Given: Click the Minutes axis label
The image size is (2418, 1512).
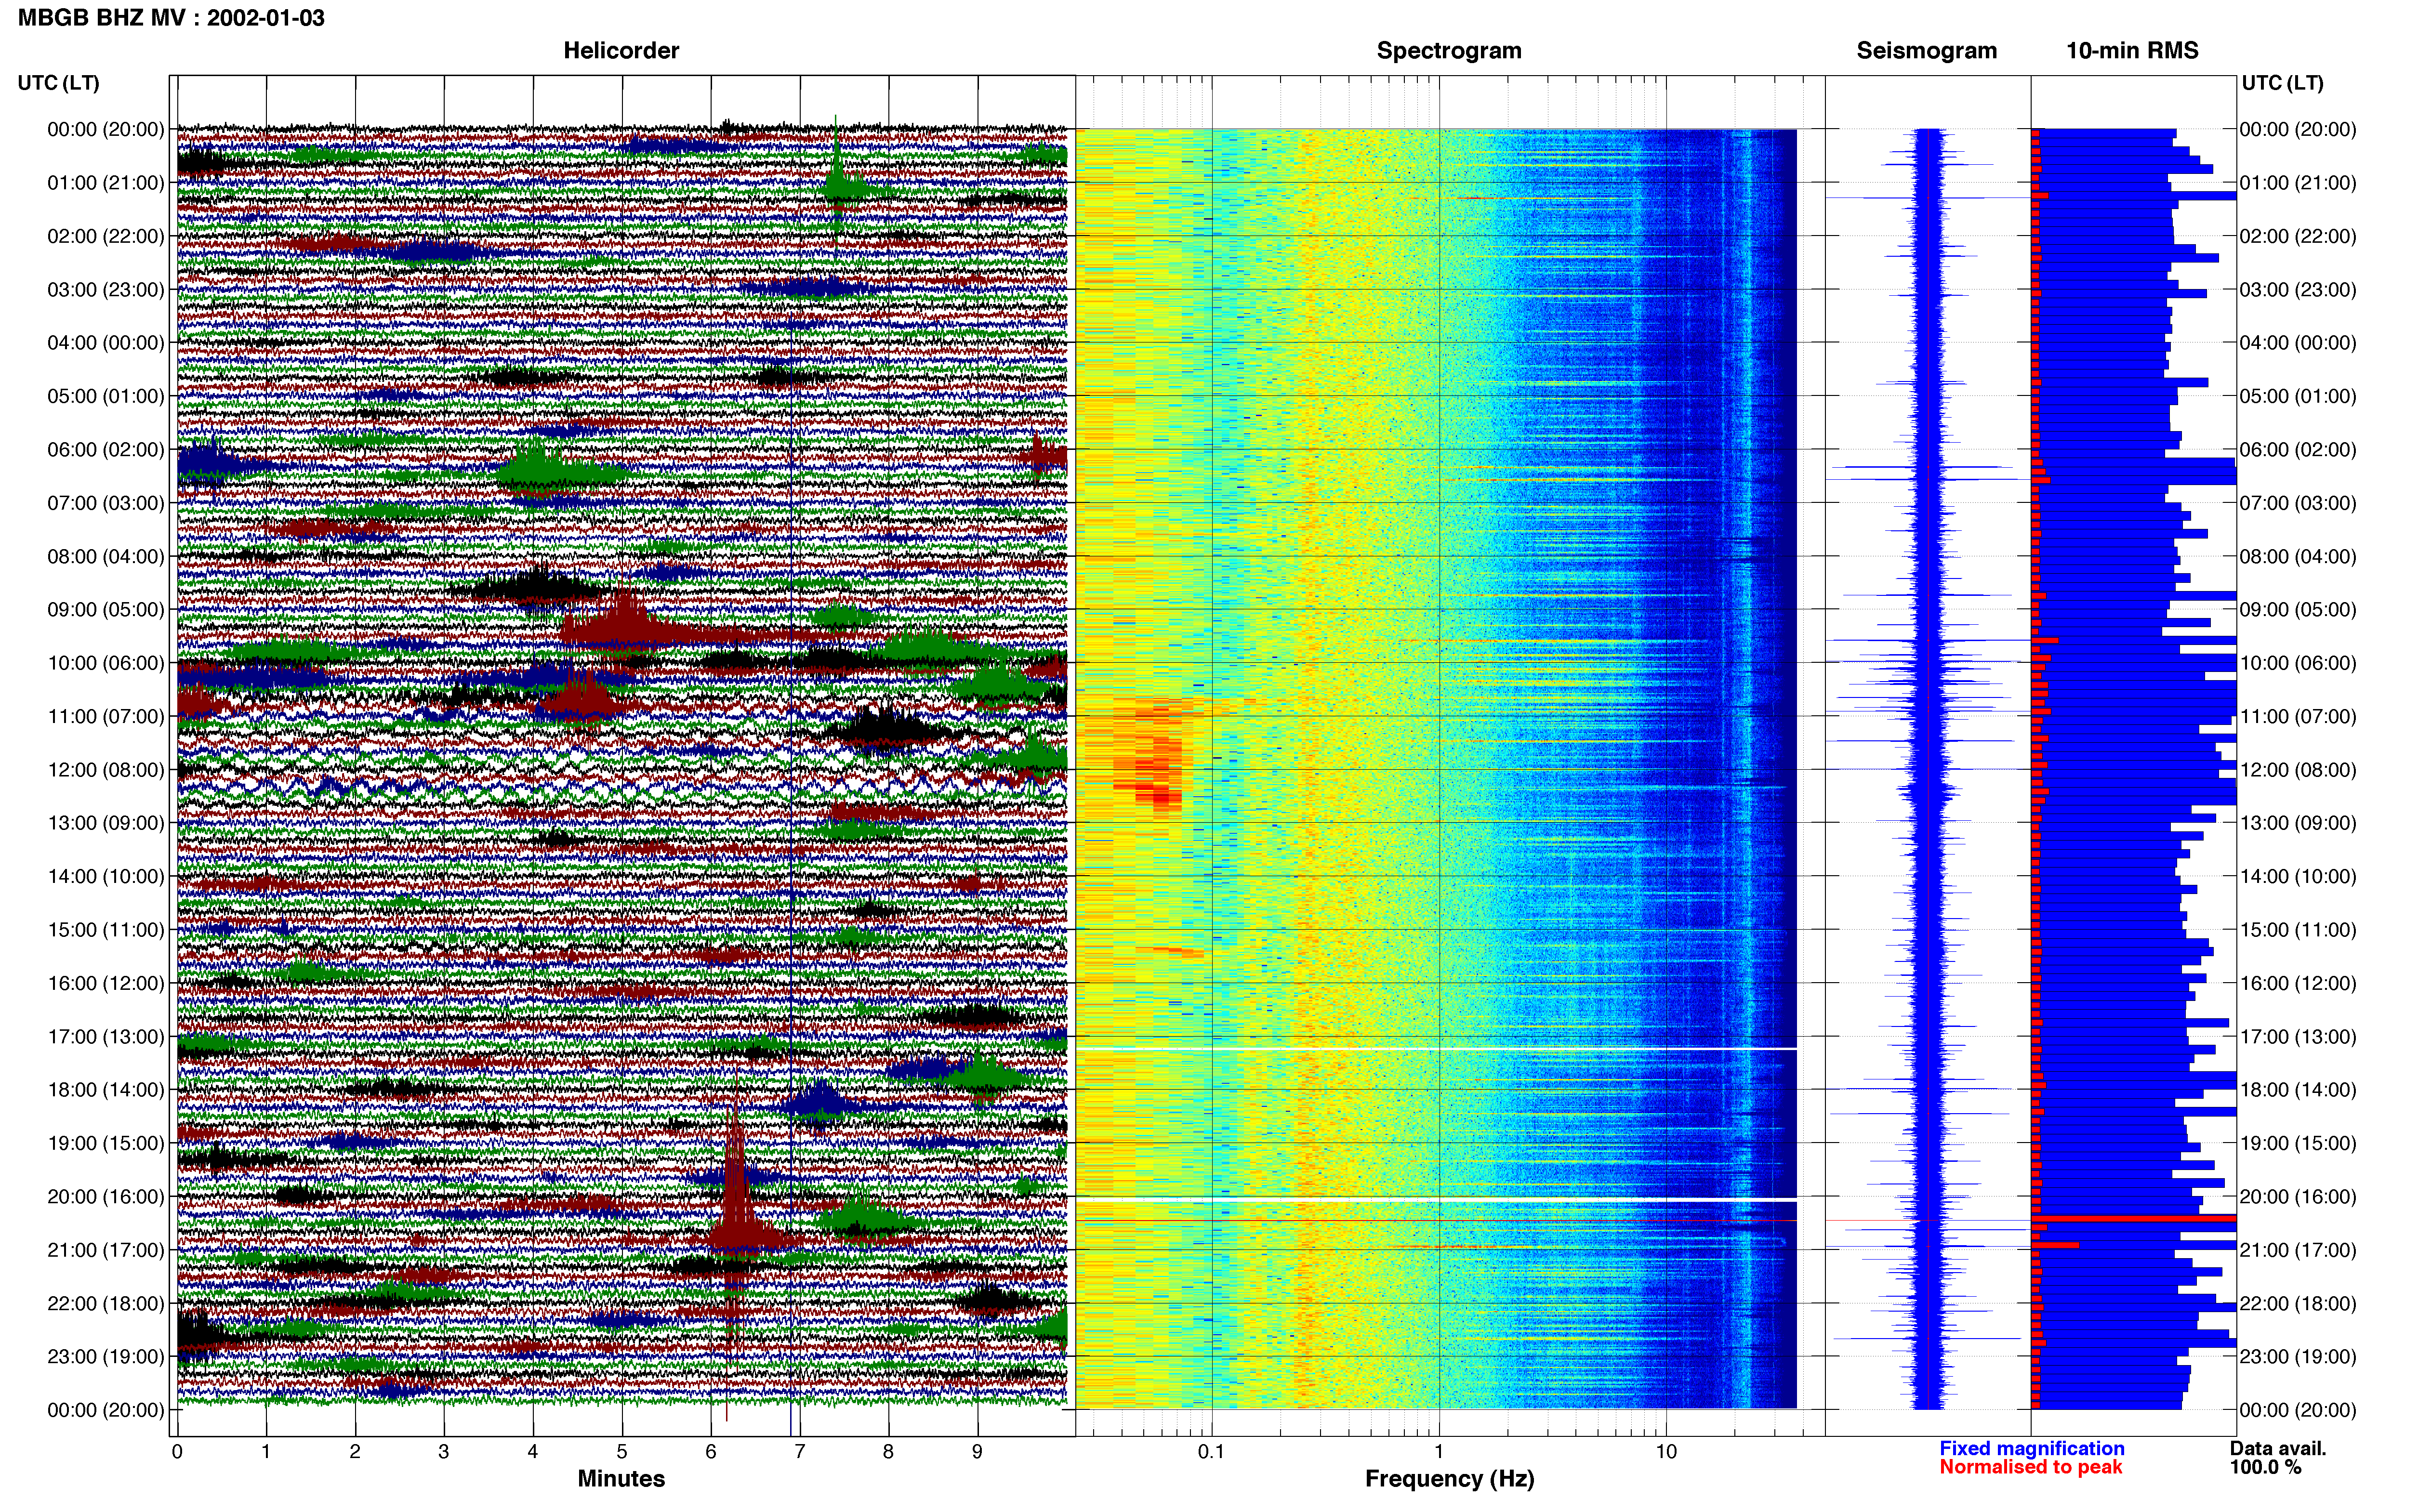Looking at the screenshot, I should 621,1478.
